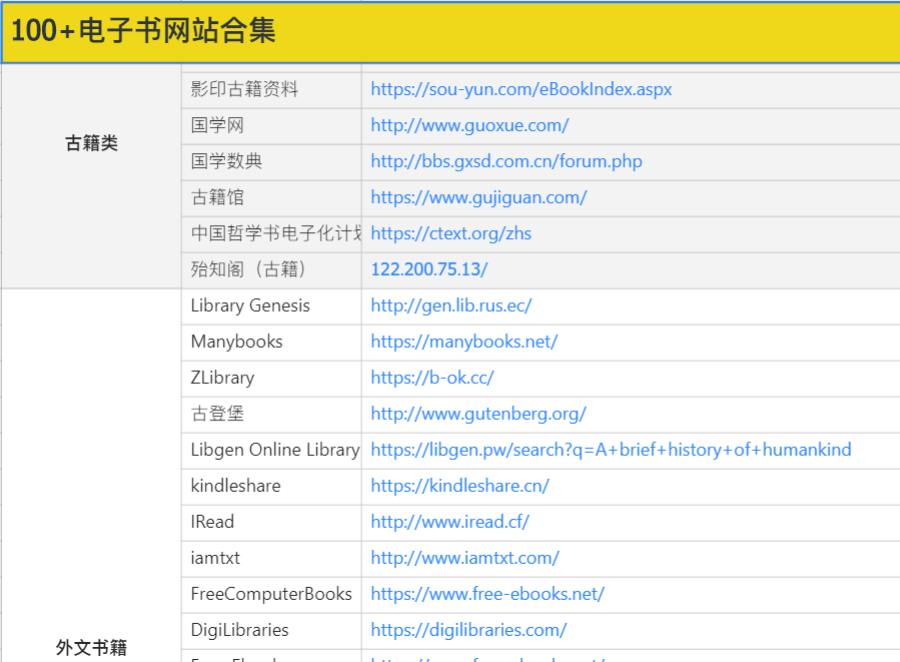Open the www.iamtxt.com link
This screenshot has width=900, height=662.
coord(465,558)
